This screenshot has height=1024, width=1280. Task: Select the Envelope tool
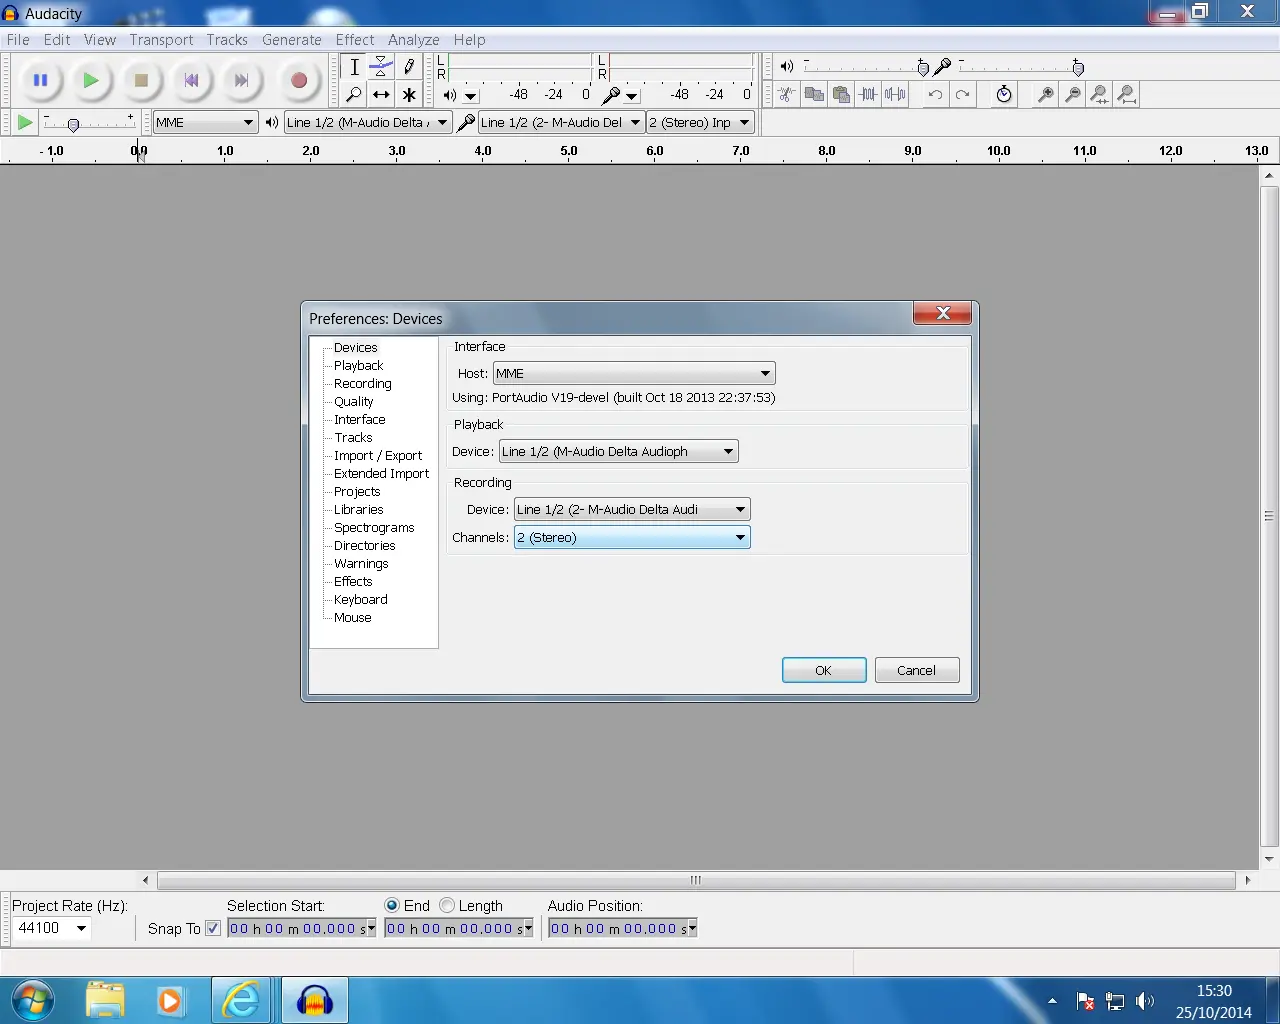[381, 67]
